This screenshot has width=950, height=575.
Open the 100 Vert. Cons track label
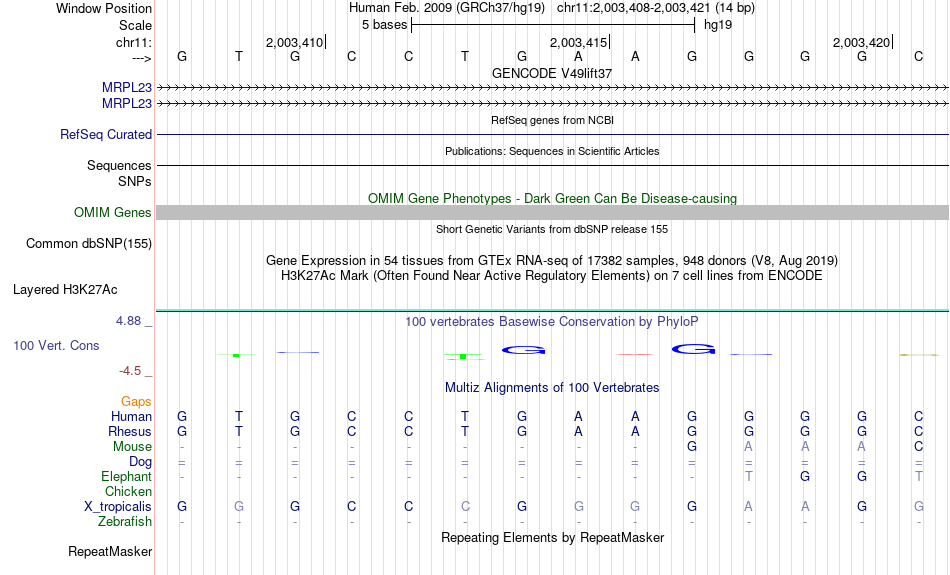56,345
